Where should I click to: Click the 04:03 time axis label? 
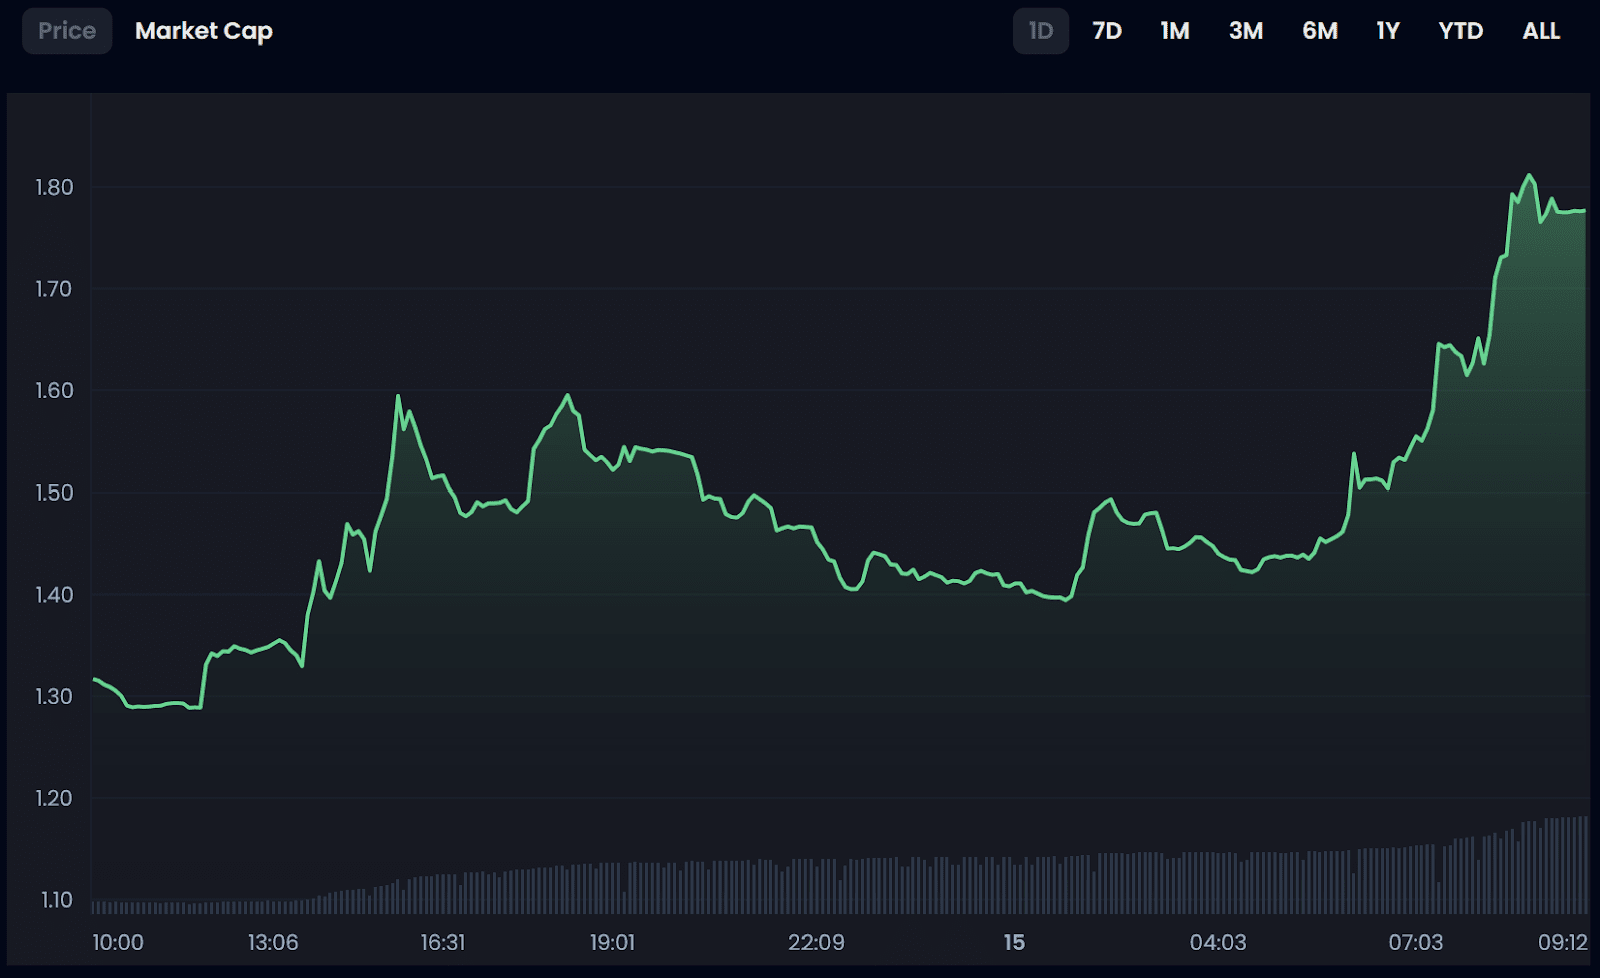point(1218,942)
